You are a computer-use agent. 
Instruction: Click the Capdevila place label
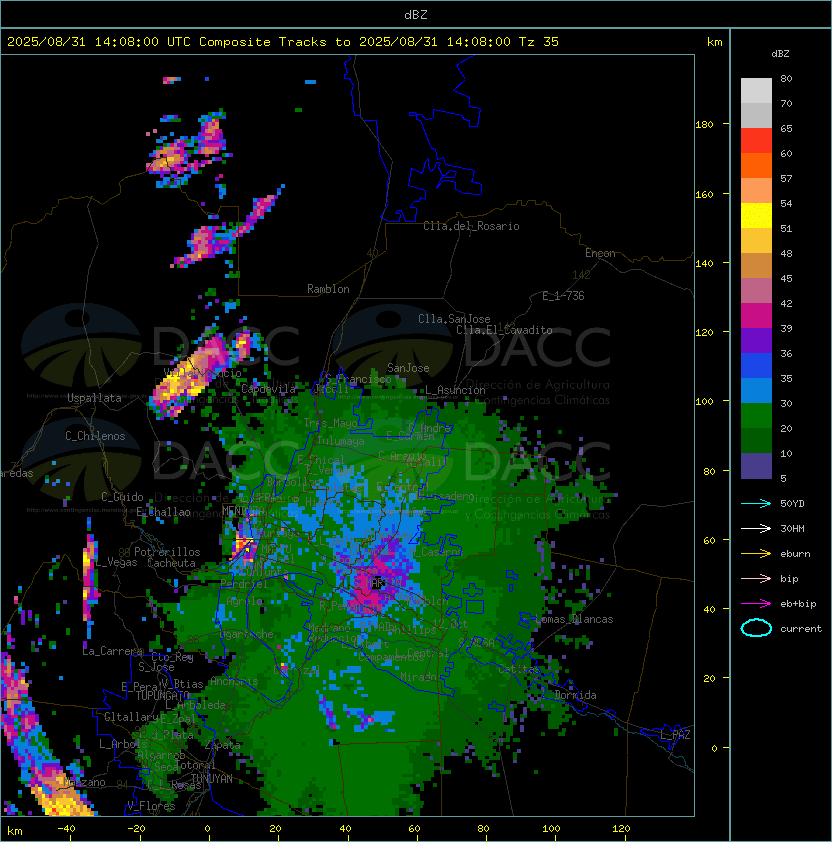(269, 389)
